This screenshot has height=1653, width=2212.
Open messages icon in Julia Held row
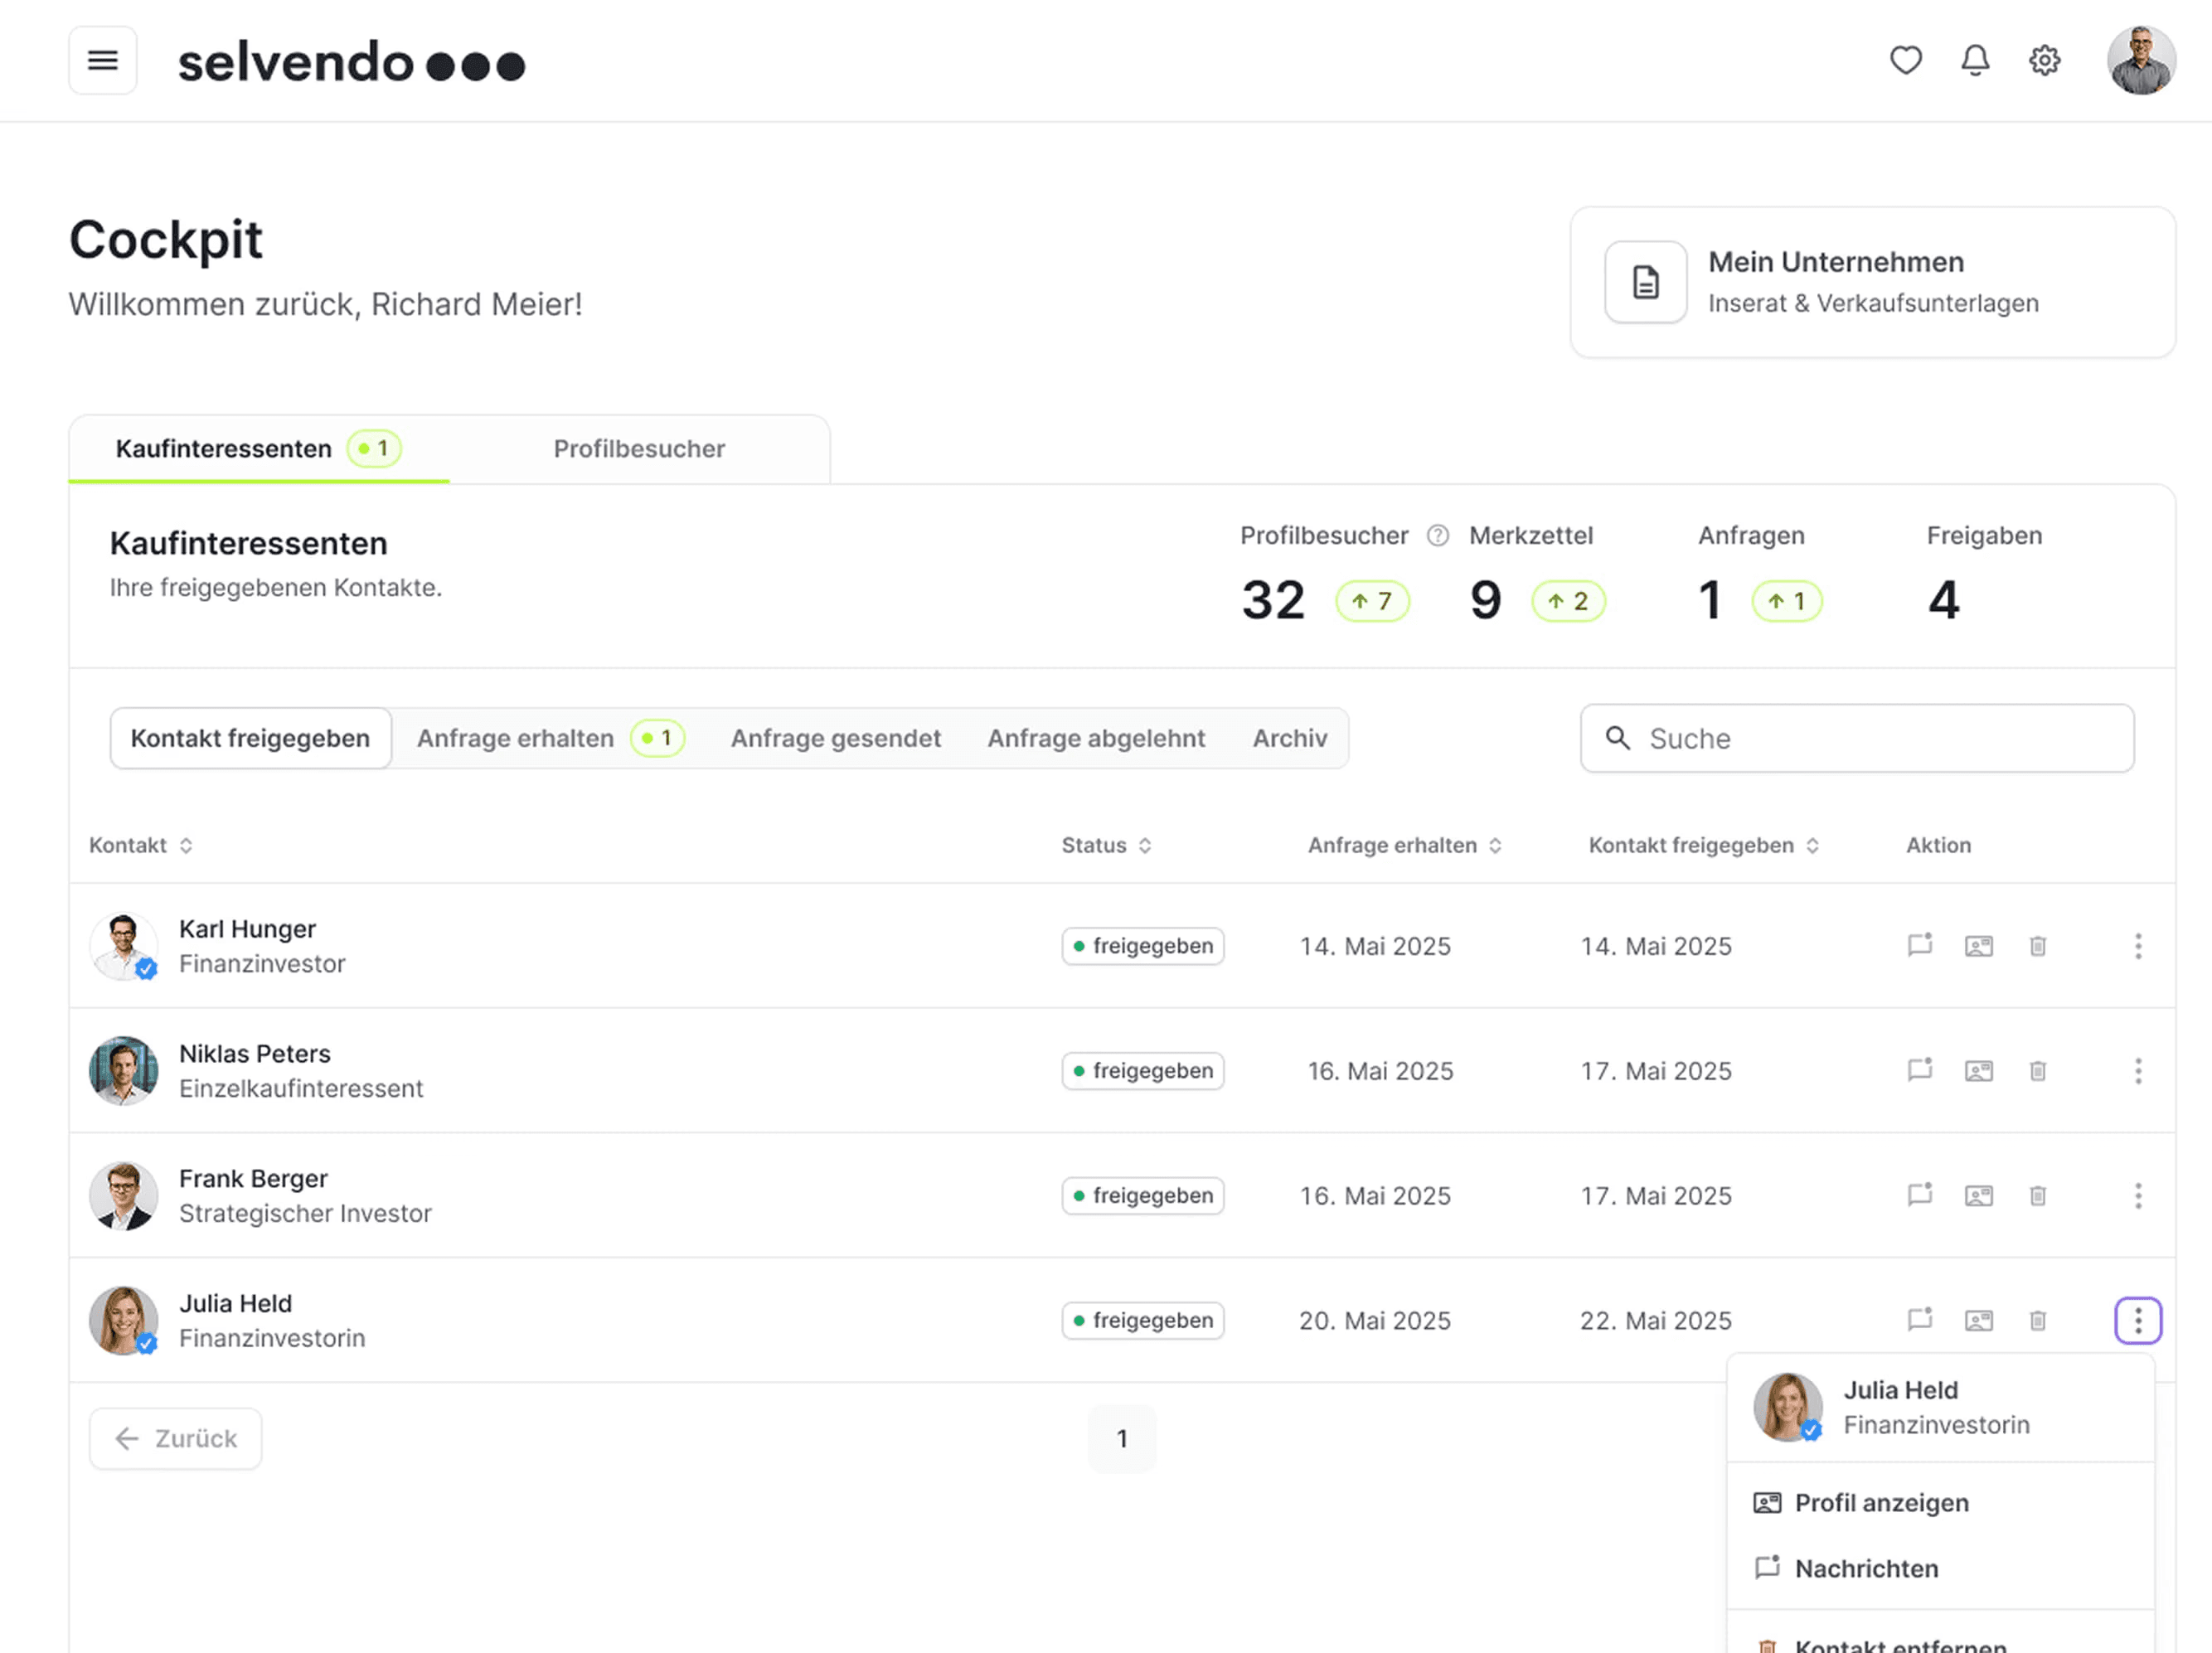click(x=1920, y=1321)
